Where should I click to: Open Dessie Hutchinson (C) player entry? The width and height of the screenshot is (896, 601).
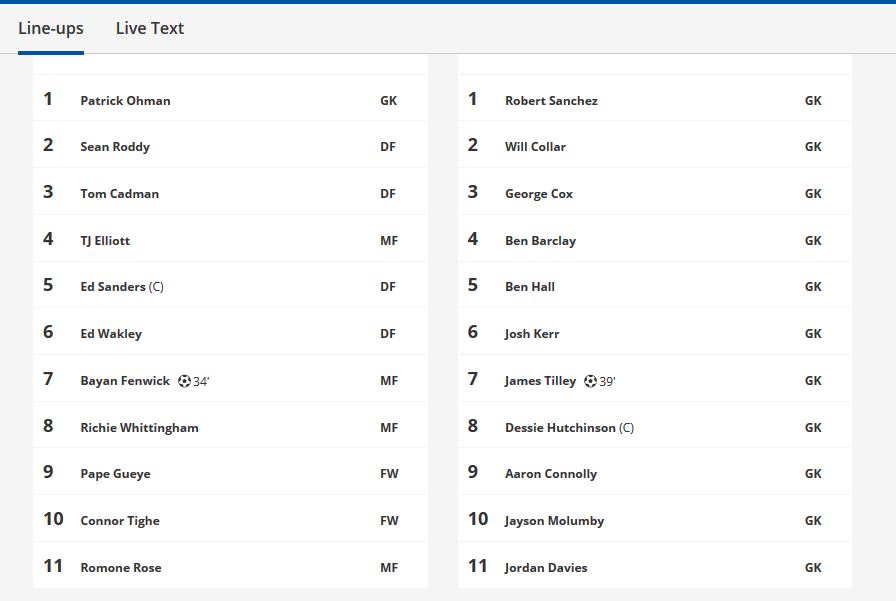point(569,427)
